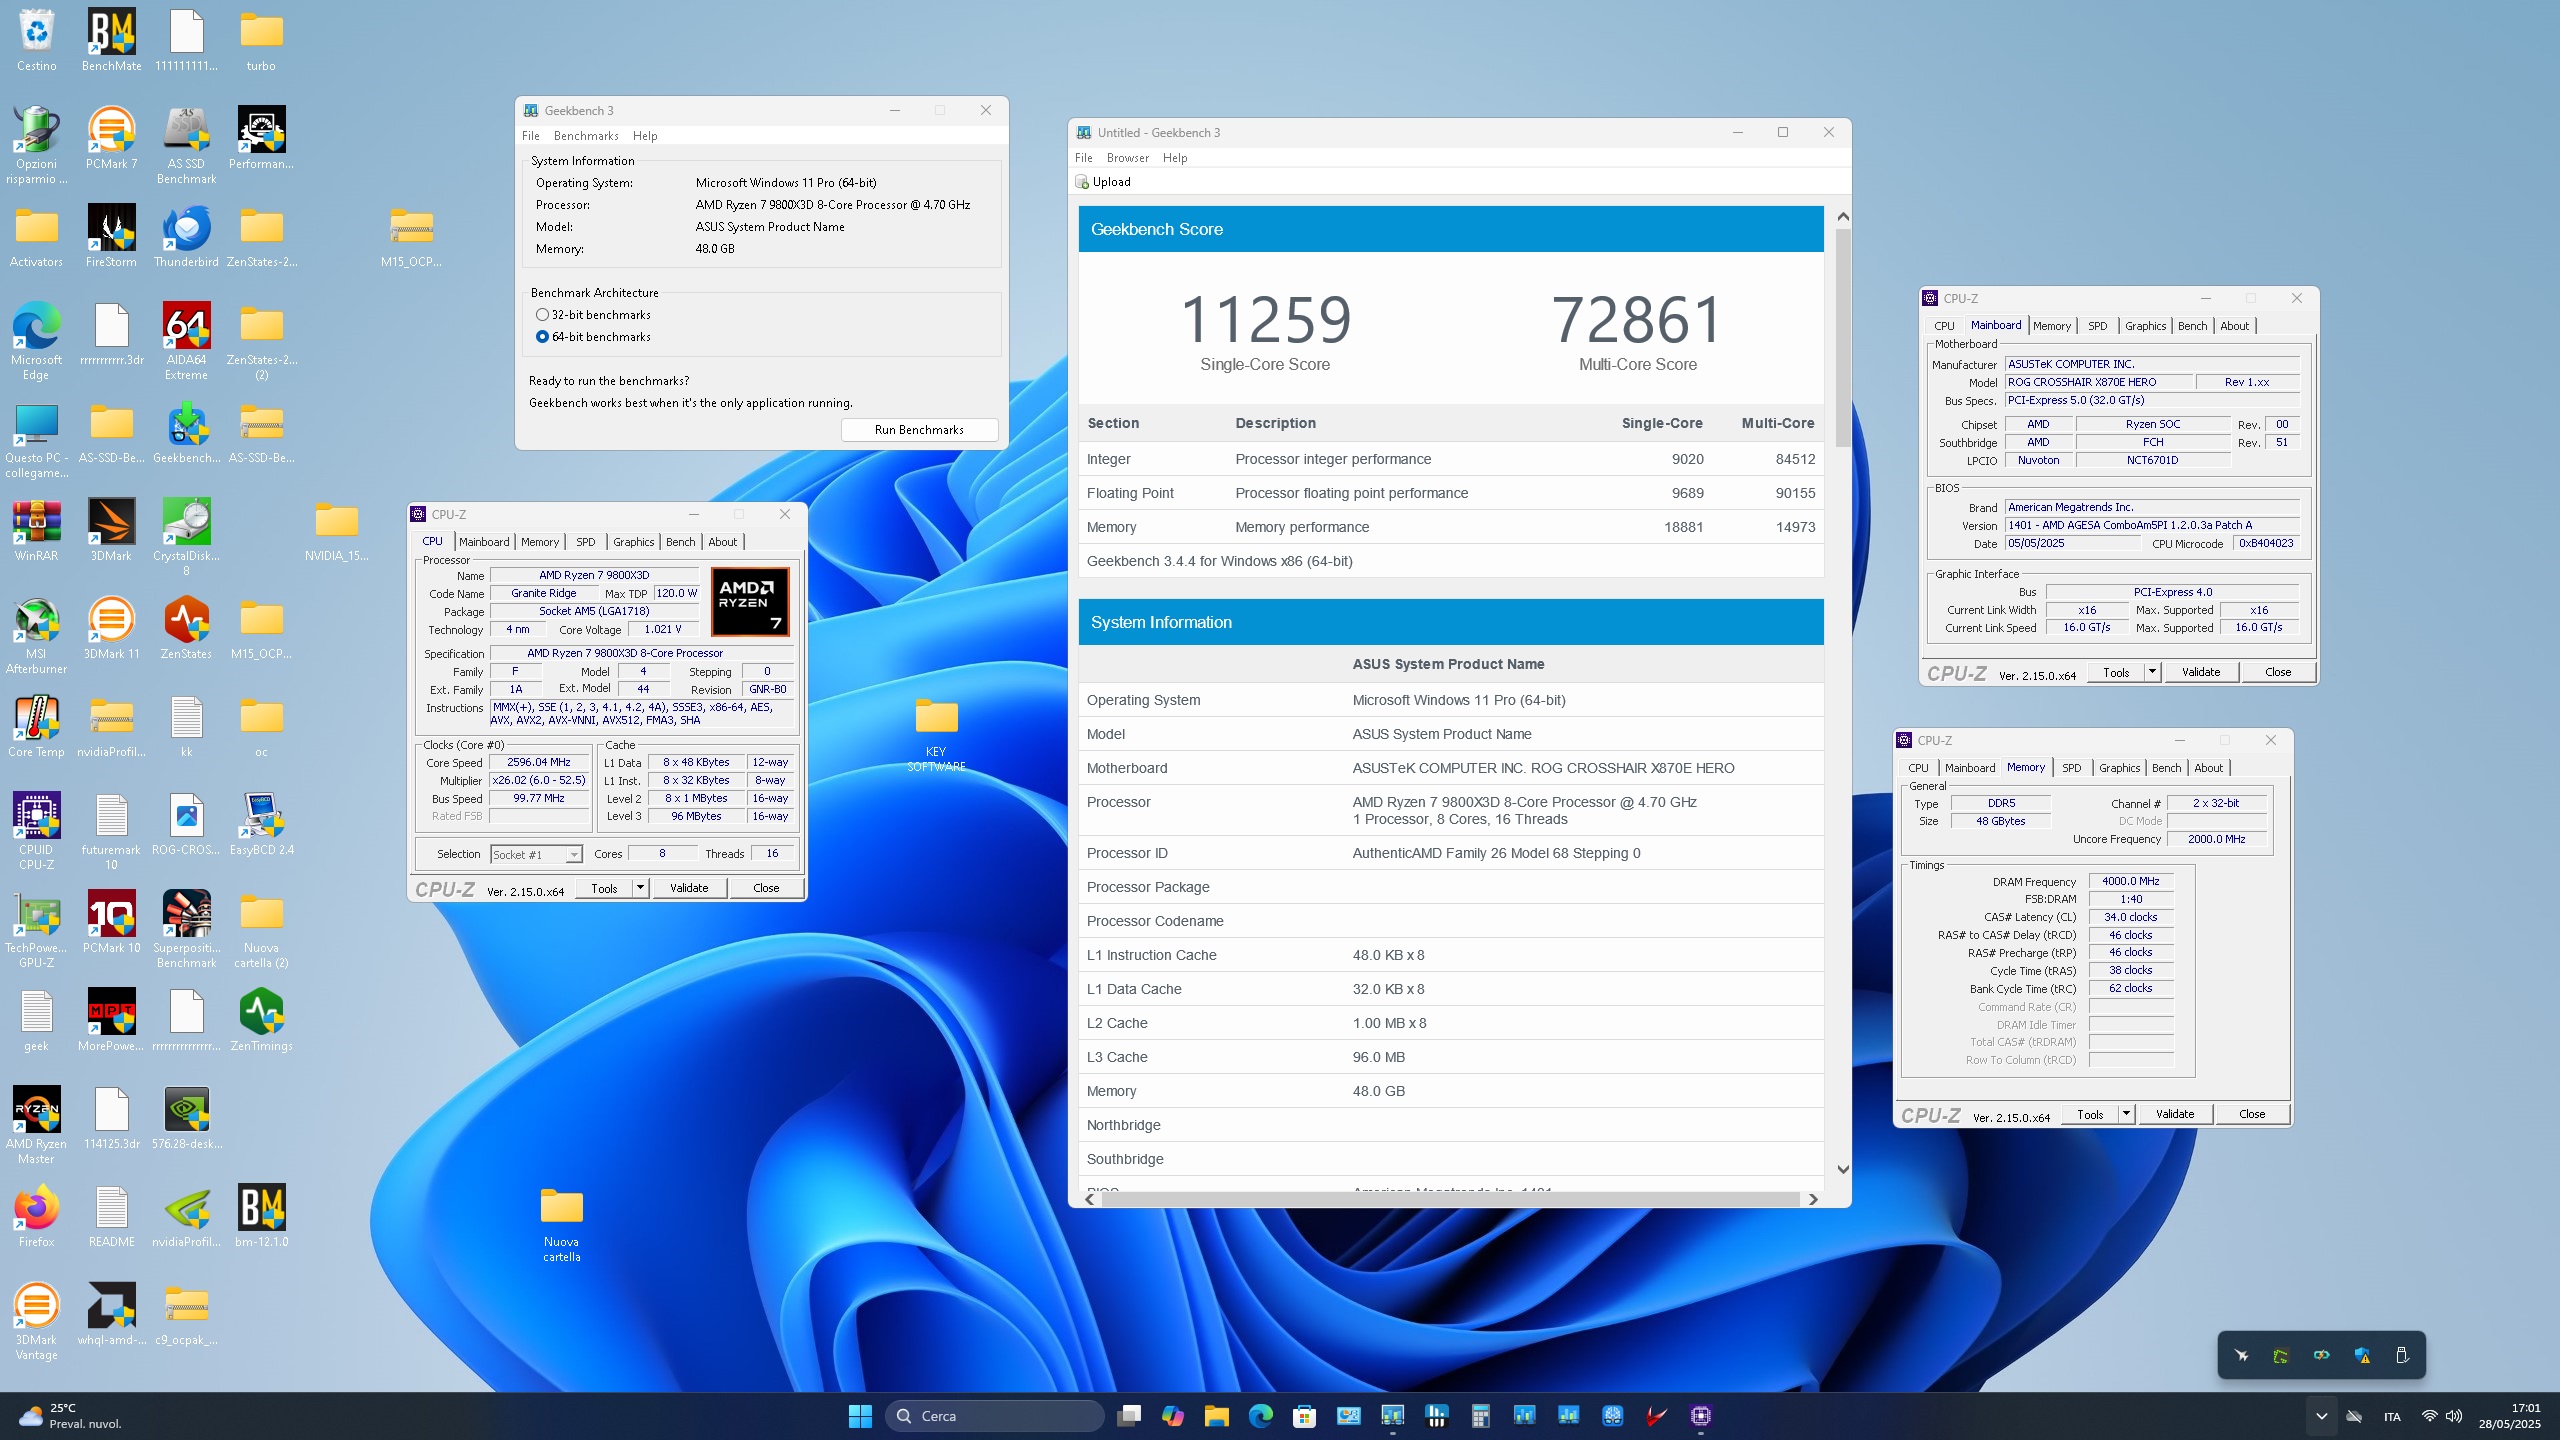Screen dimensions: 2560x1440
Task: Open the ITA language indicator in taskbar
Action: pyautogui.click(x=2392, y=1417)
